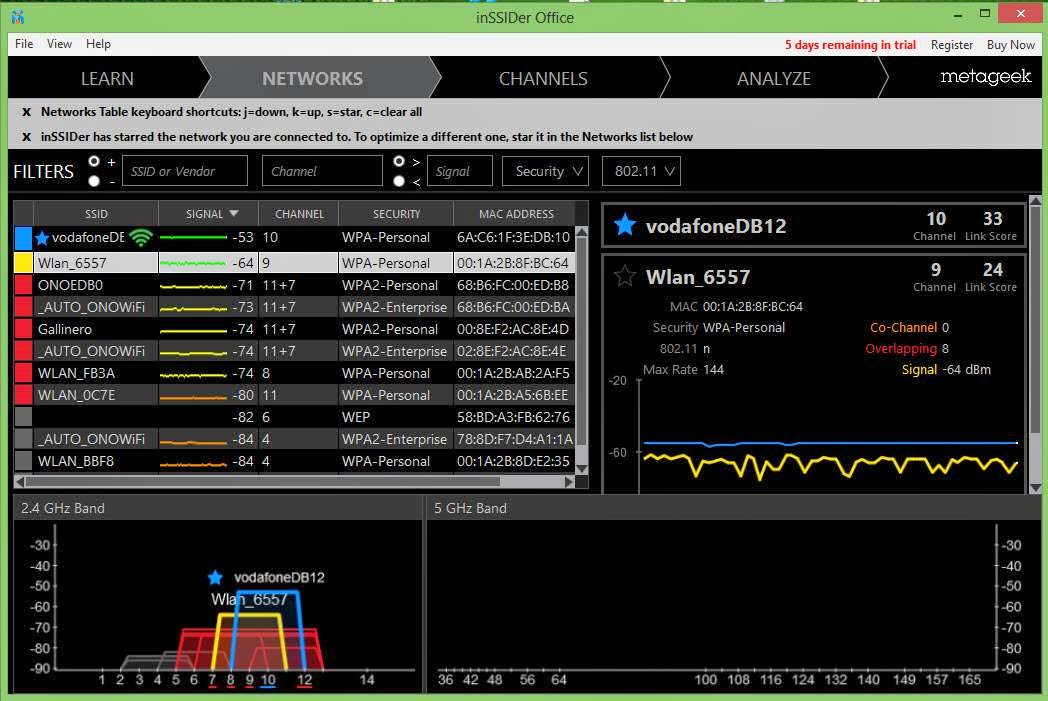The image size is (1048, 701).
Task: Open the Security filter dropdown
Action: (545, 171)
